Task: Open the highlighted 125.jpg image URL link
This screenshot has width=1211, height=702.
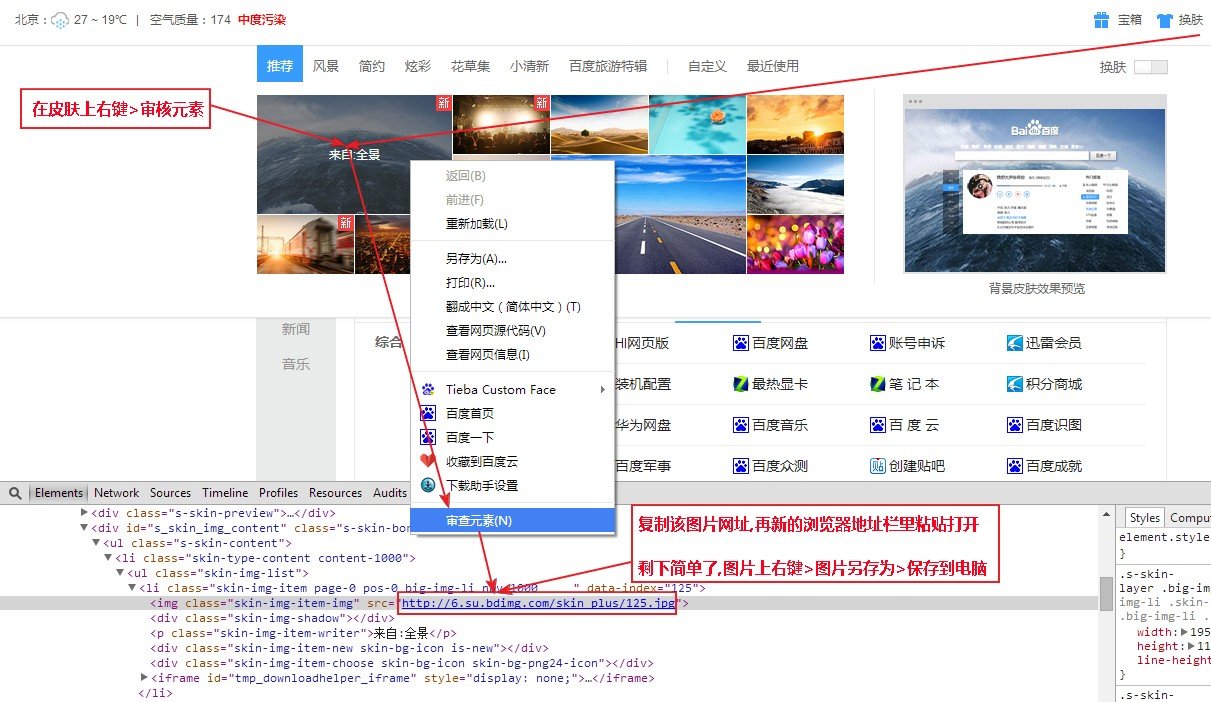Action: [538, 603]
